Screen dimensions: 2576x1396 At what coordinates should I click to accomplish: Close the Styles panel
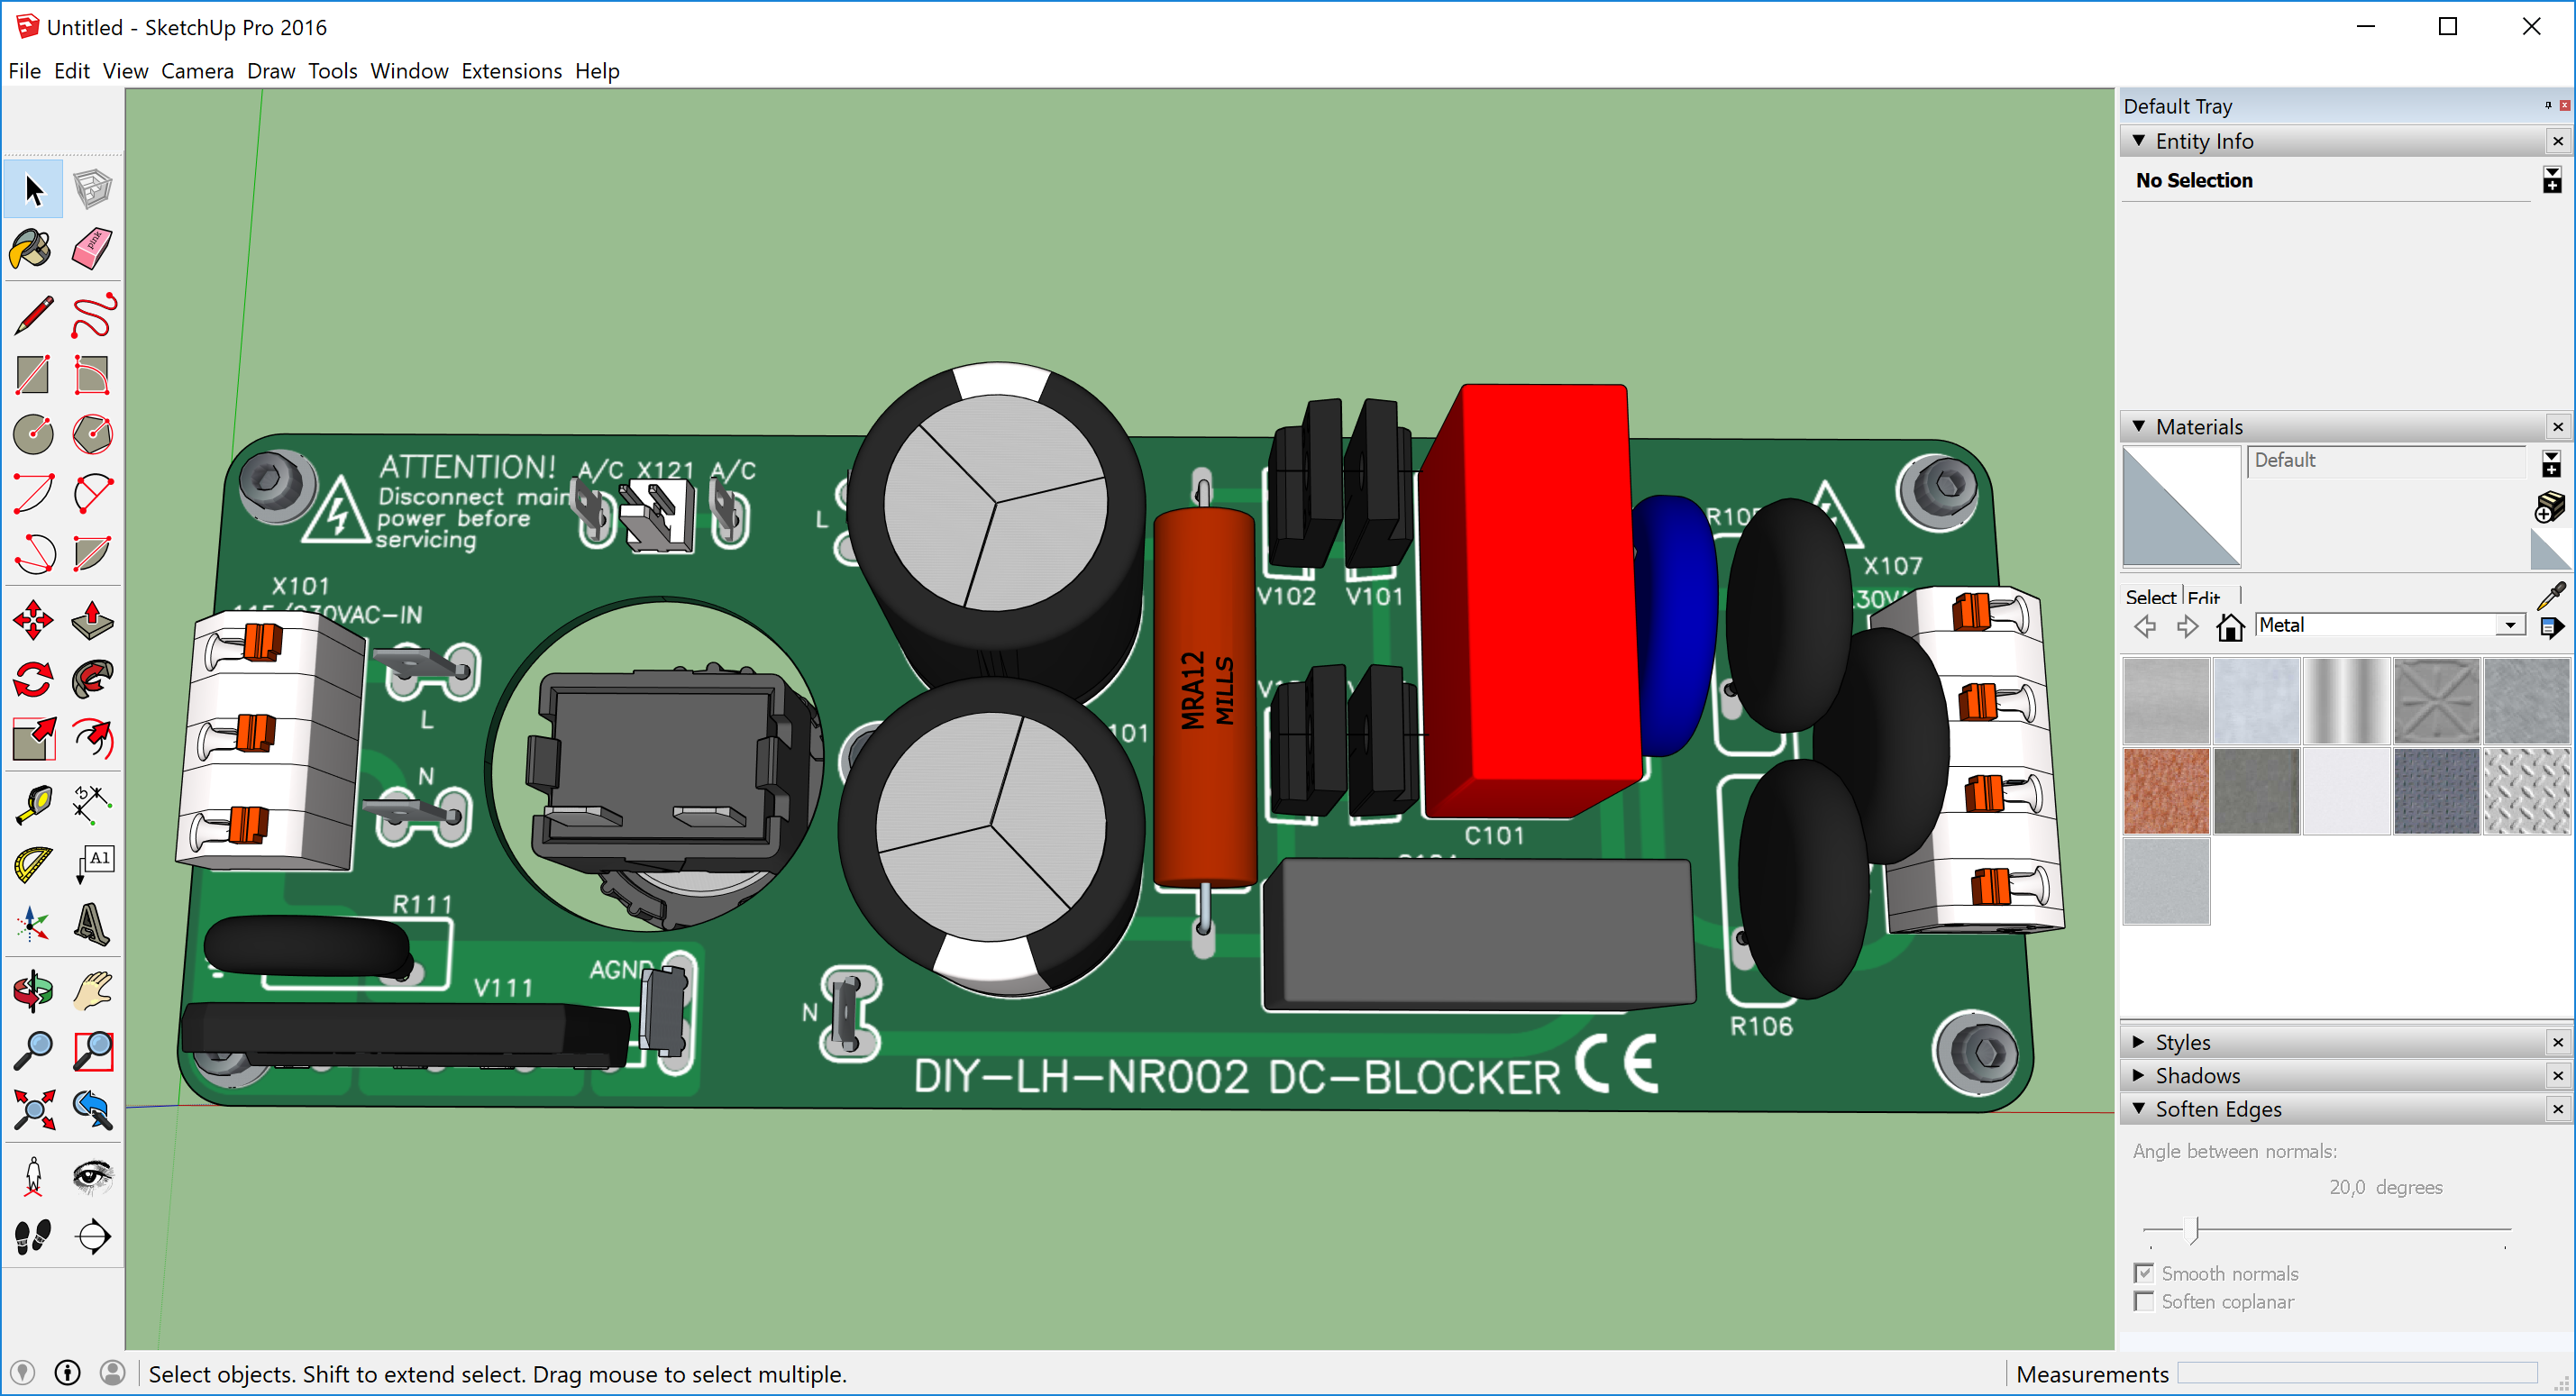(x=2558, y=1042)
